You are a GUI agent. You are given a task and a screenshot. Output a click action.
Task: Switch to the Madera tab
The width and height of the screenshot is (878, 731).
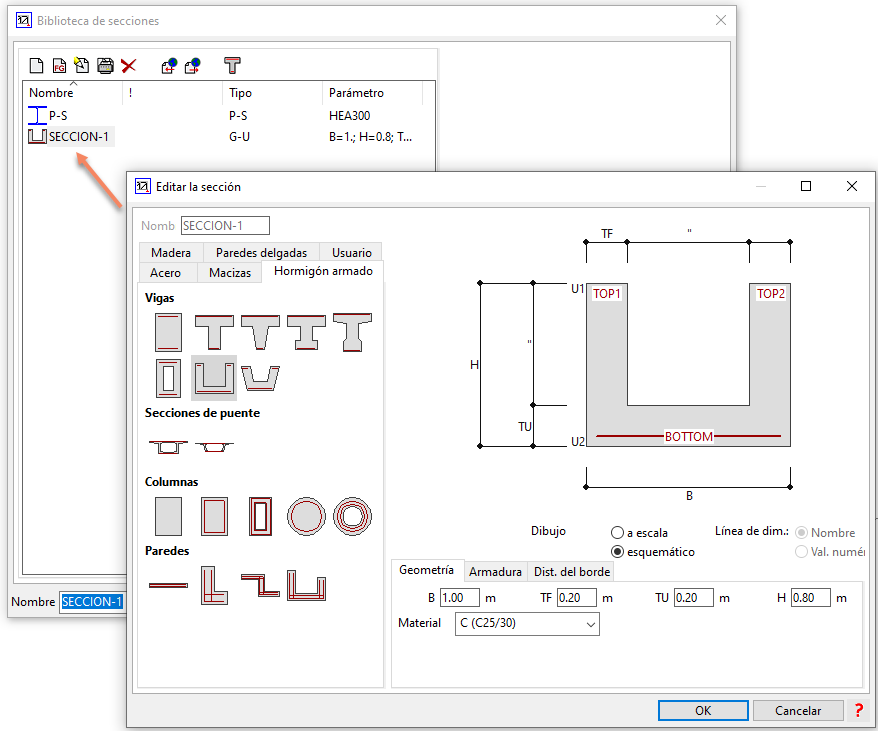point(171,253)
